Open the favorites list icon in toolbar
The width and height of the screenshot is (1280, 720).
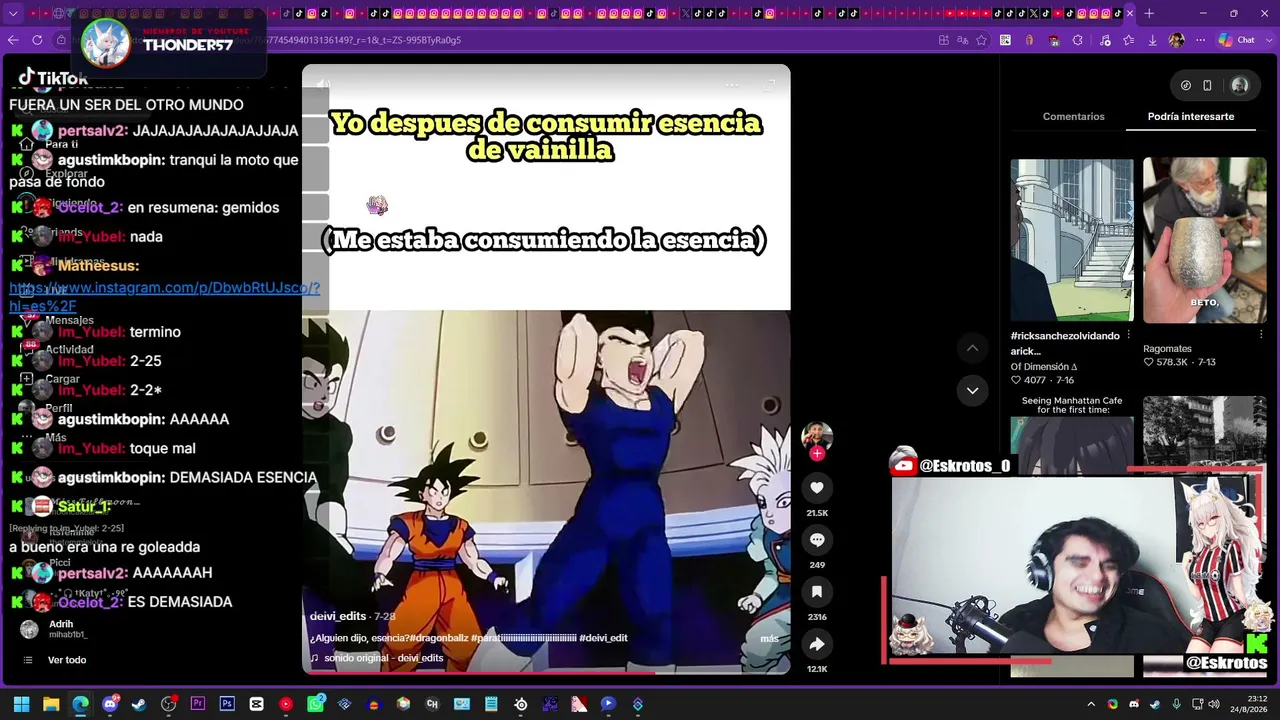[1128, 40]
